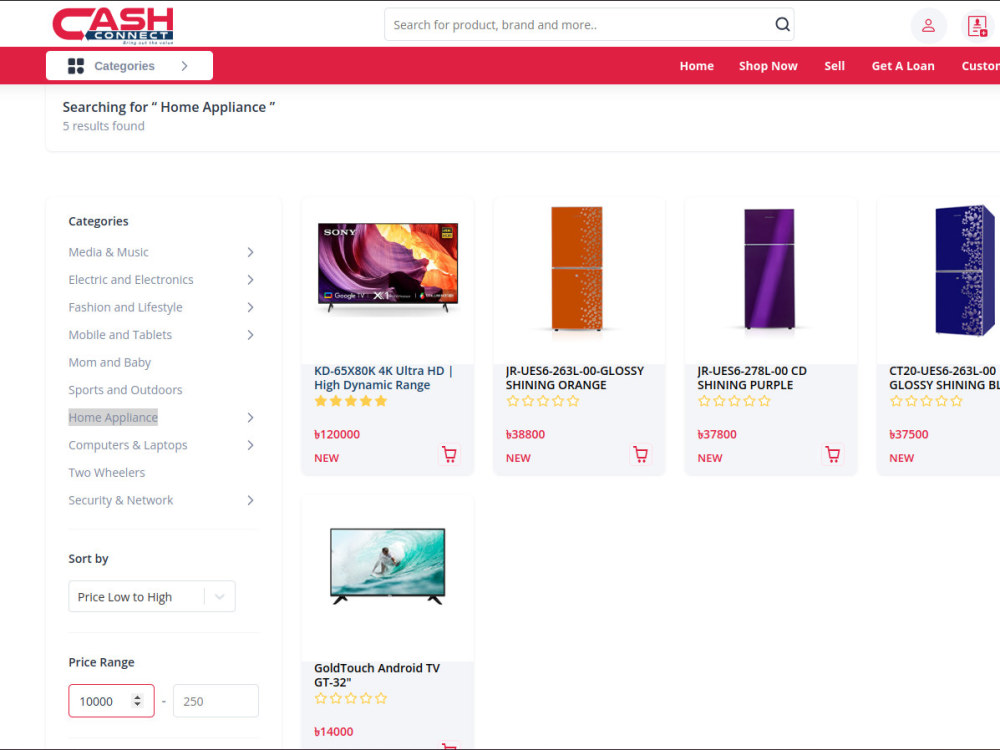Screen dimensions: 1000x750
Task: Add Glossy Shining Orange fridge to cart
Action: click(641, 454)
